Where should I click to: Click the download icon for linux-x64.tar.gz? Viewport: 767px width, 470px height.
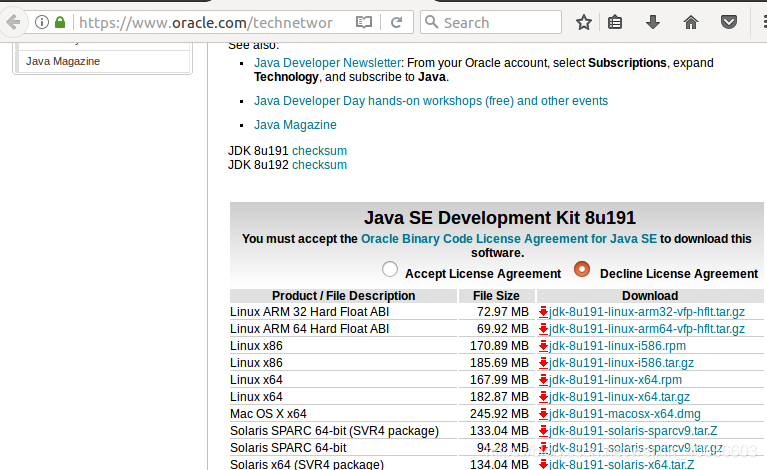coord(543,397)
